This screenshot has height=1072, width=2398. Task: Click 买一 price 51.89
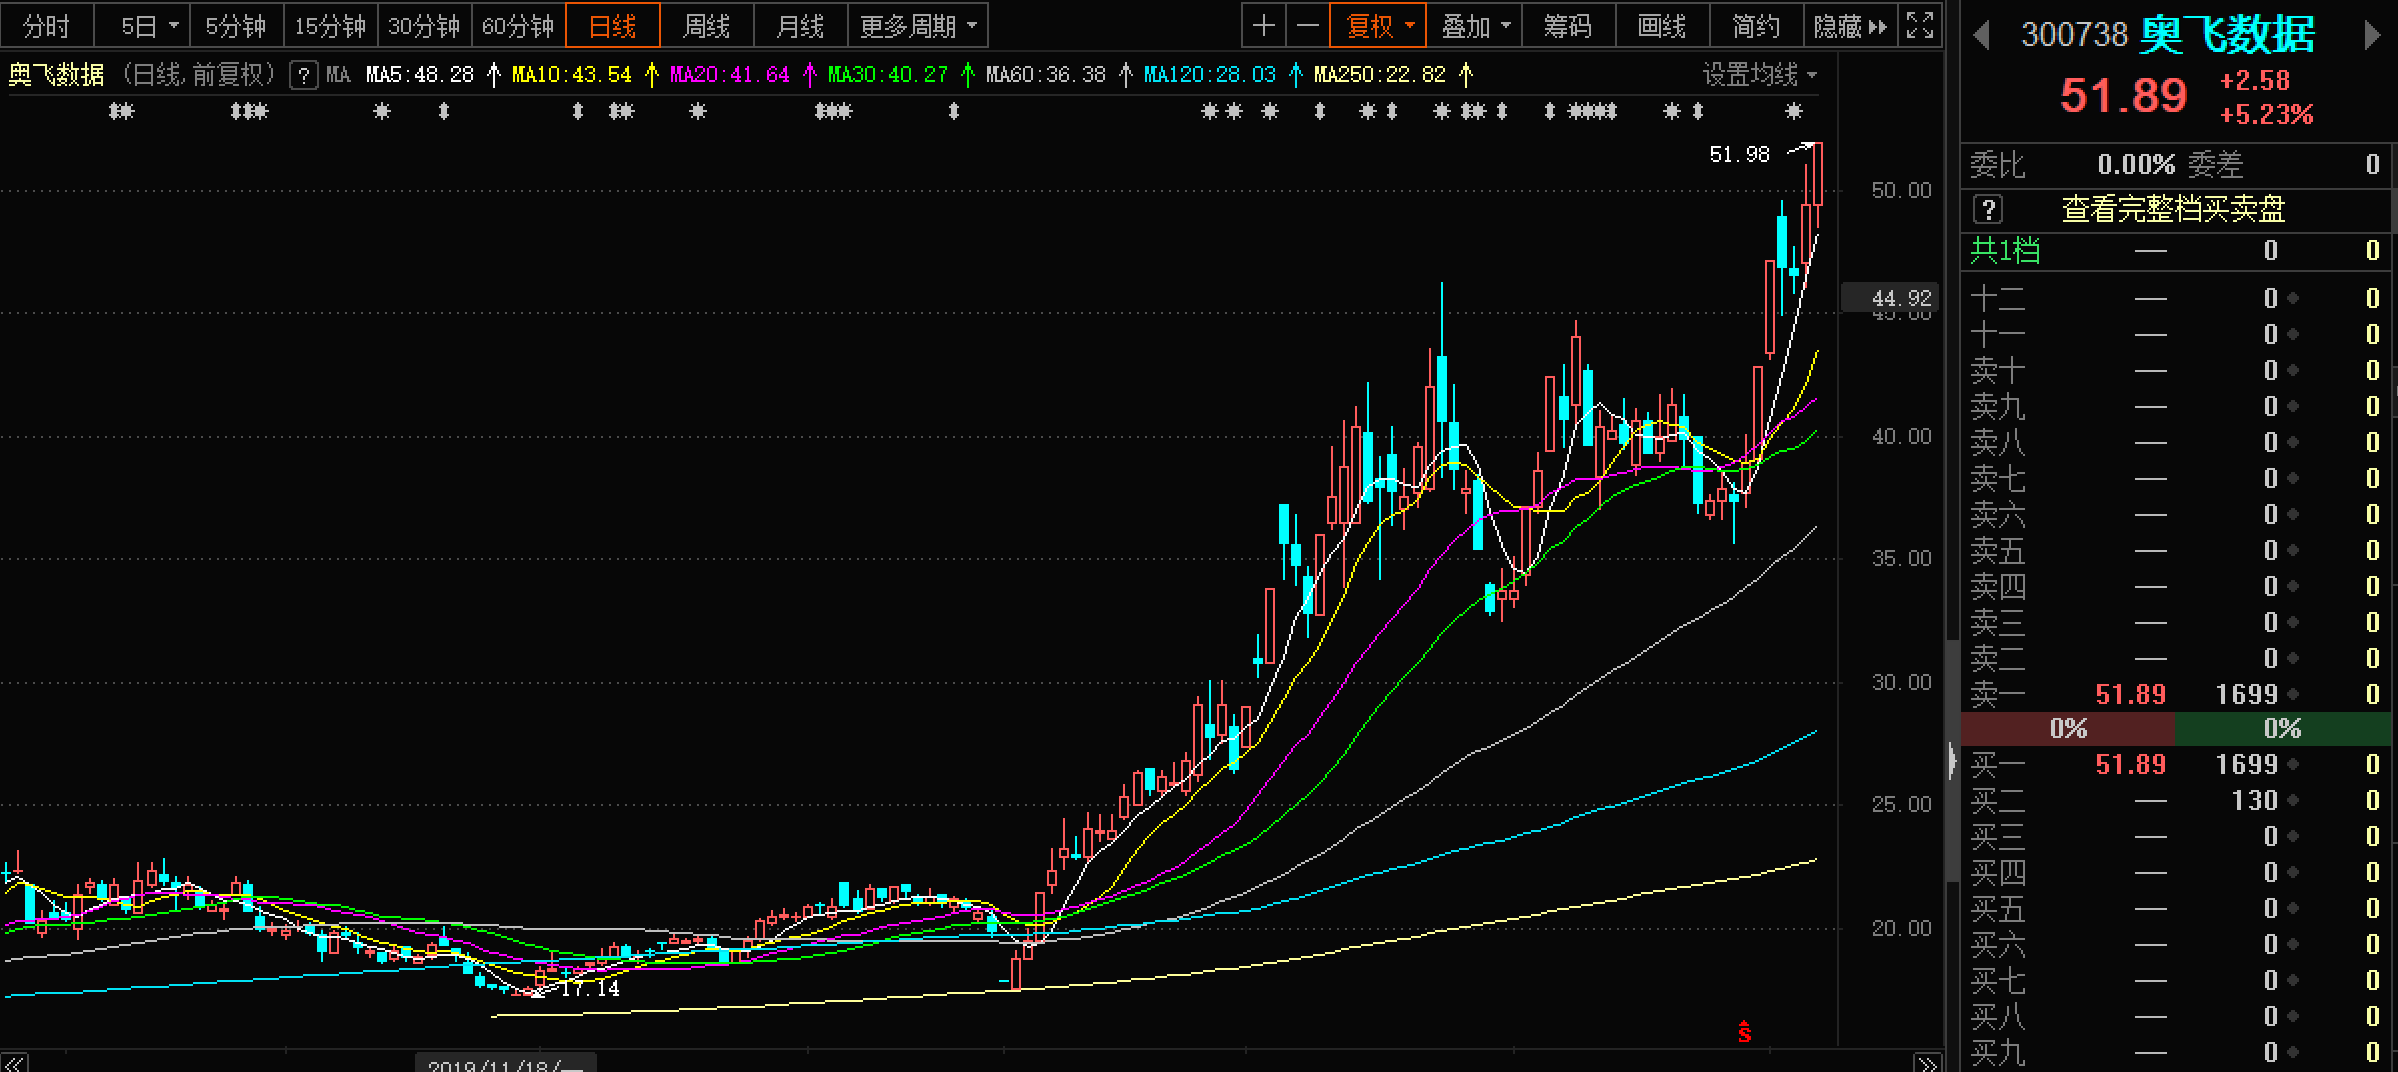2130,765
